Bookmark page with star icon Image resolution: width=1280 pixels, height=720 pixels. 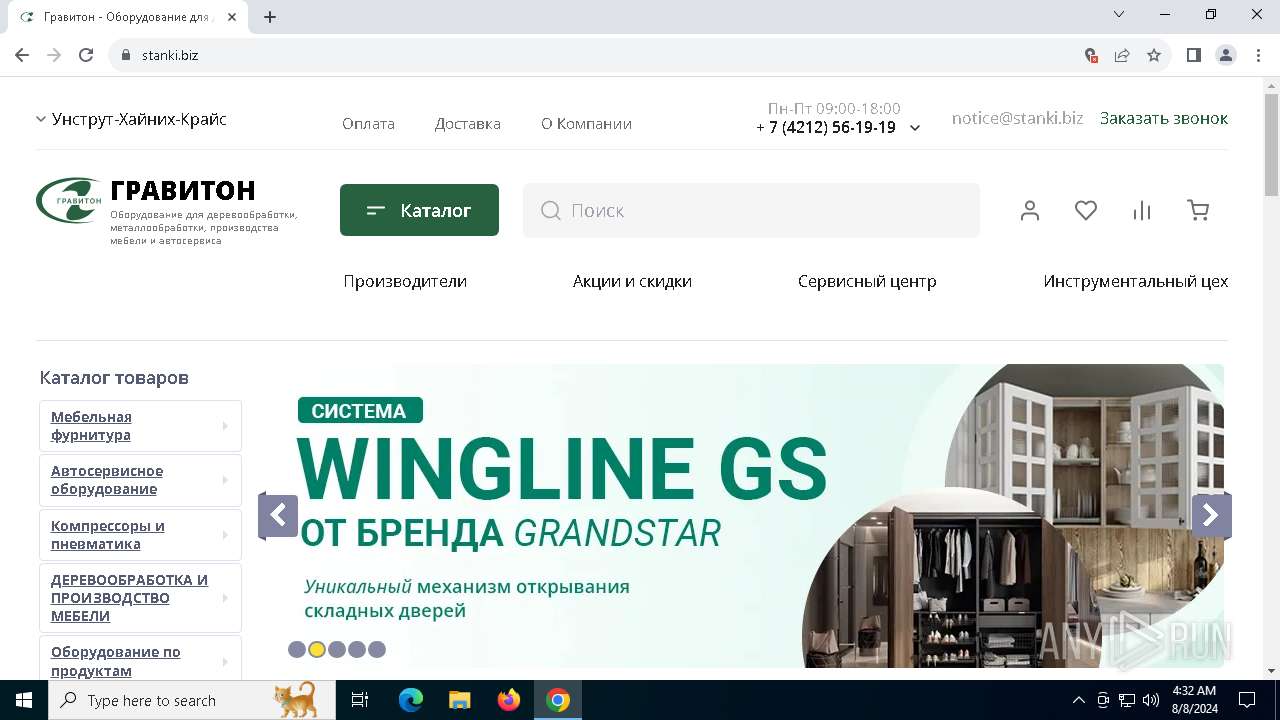click(1154, 55)
